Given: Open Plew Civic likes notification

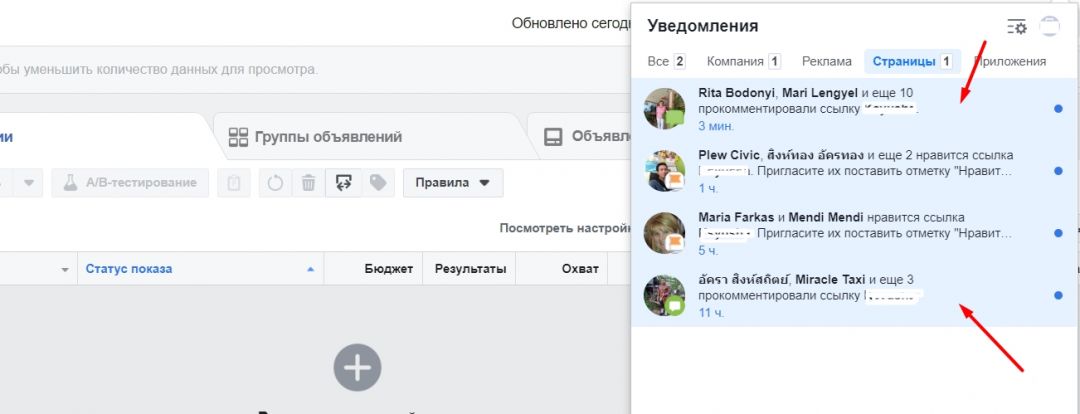Looking at the screenshot, I should [853, 170].
